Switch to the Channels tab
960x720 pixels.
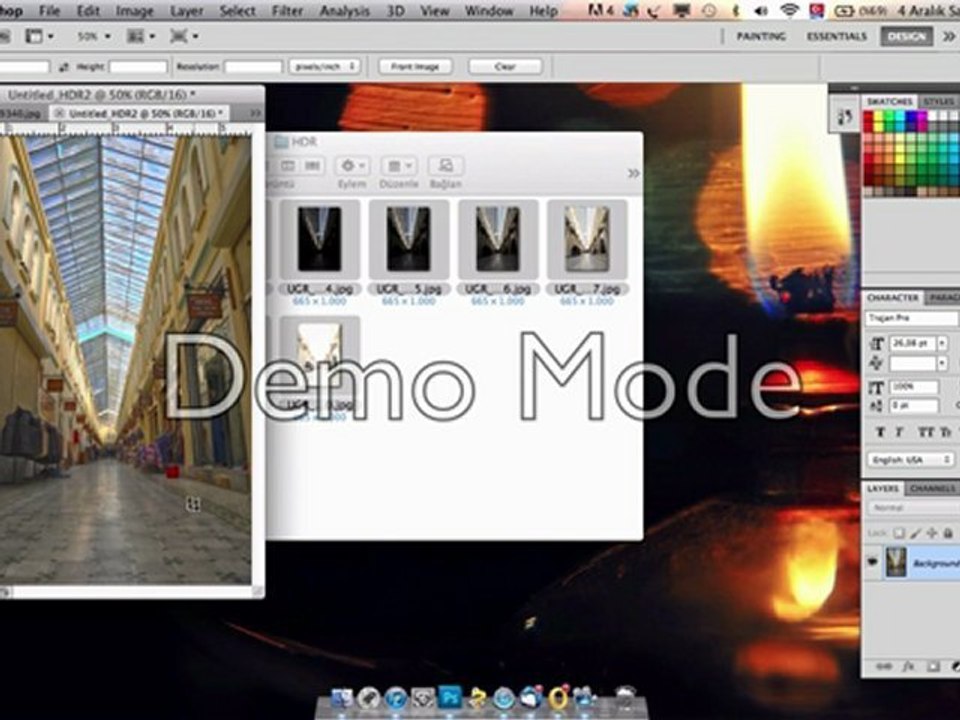tap(932, 489)
